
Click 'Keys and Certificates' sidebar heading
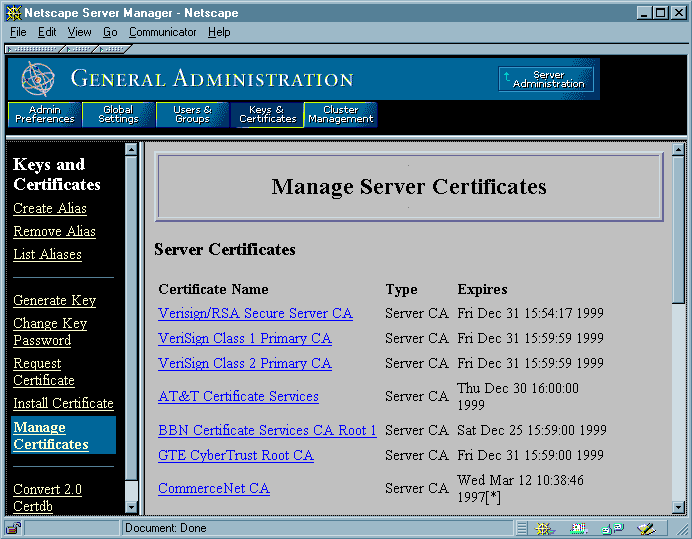click(x=57, y=174)
